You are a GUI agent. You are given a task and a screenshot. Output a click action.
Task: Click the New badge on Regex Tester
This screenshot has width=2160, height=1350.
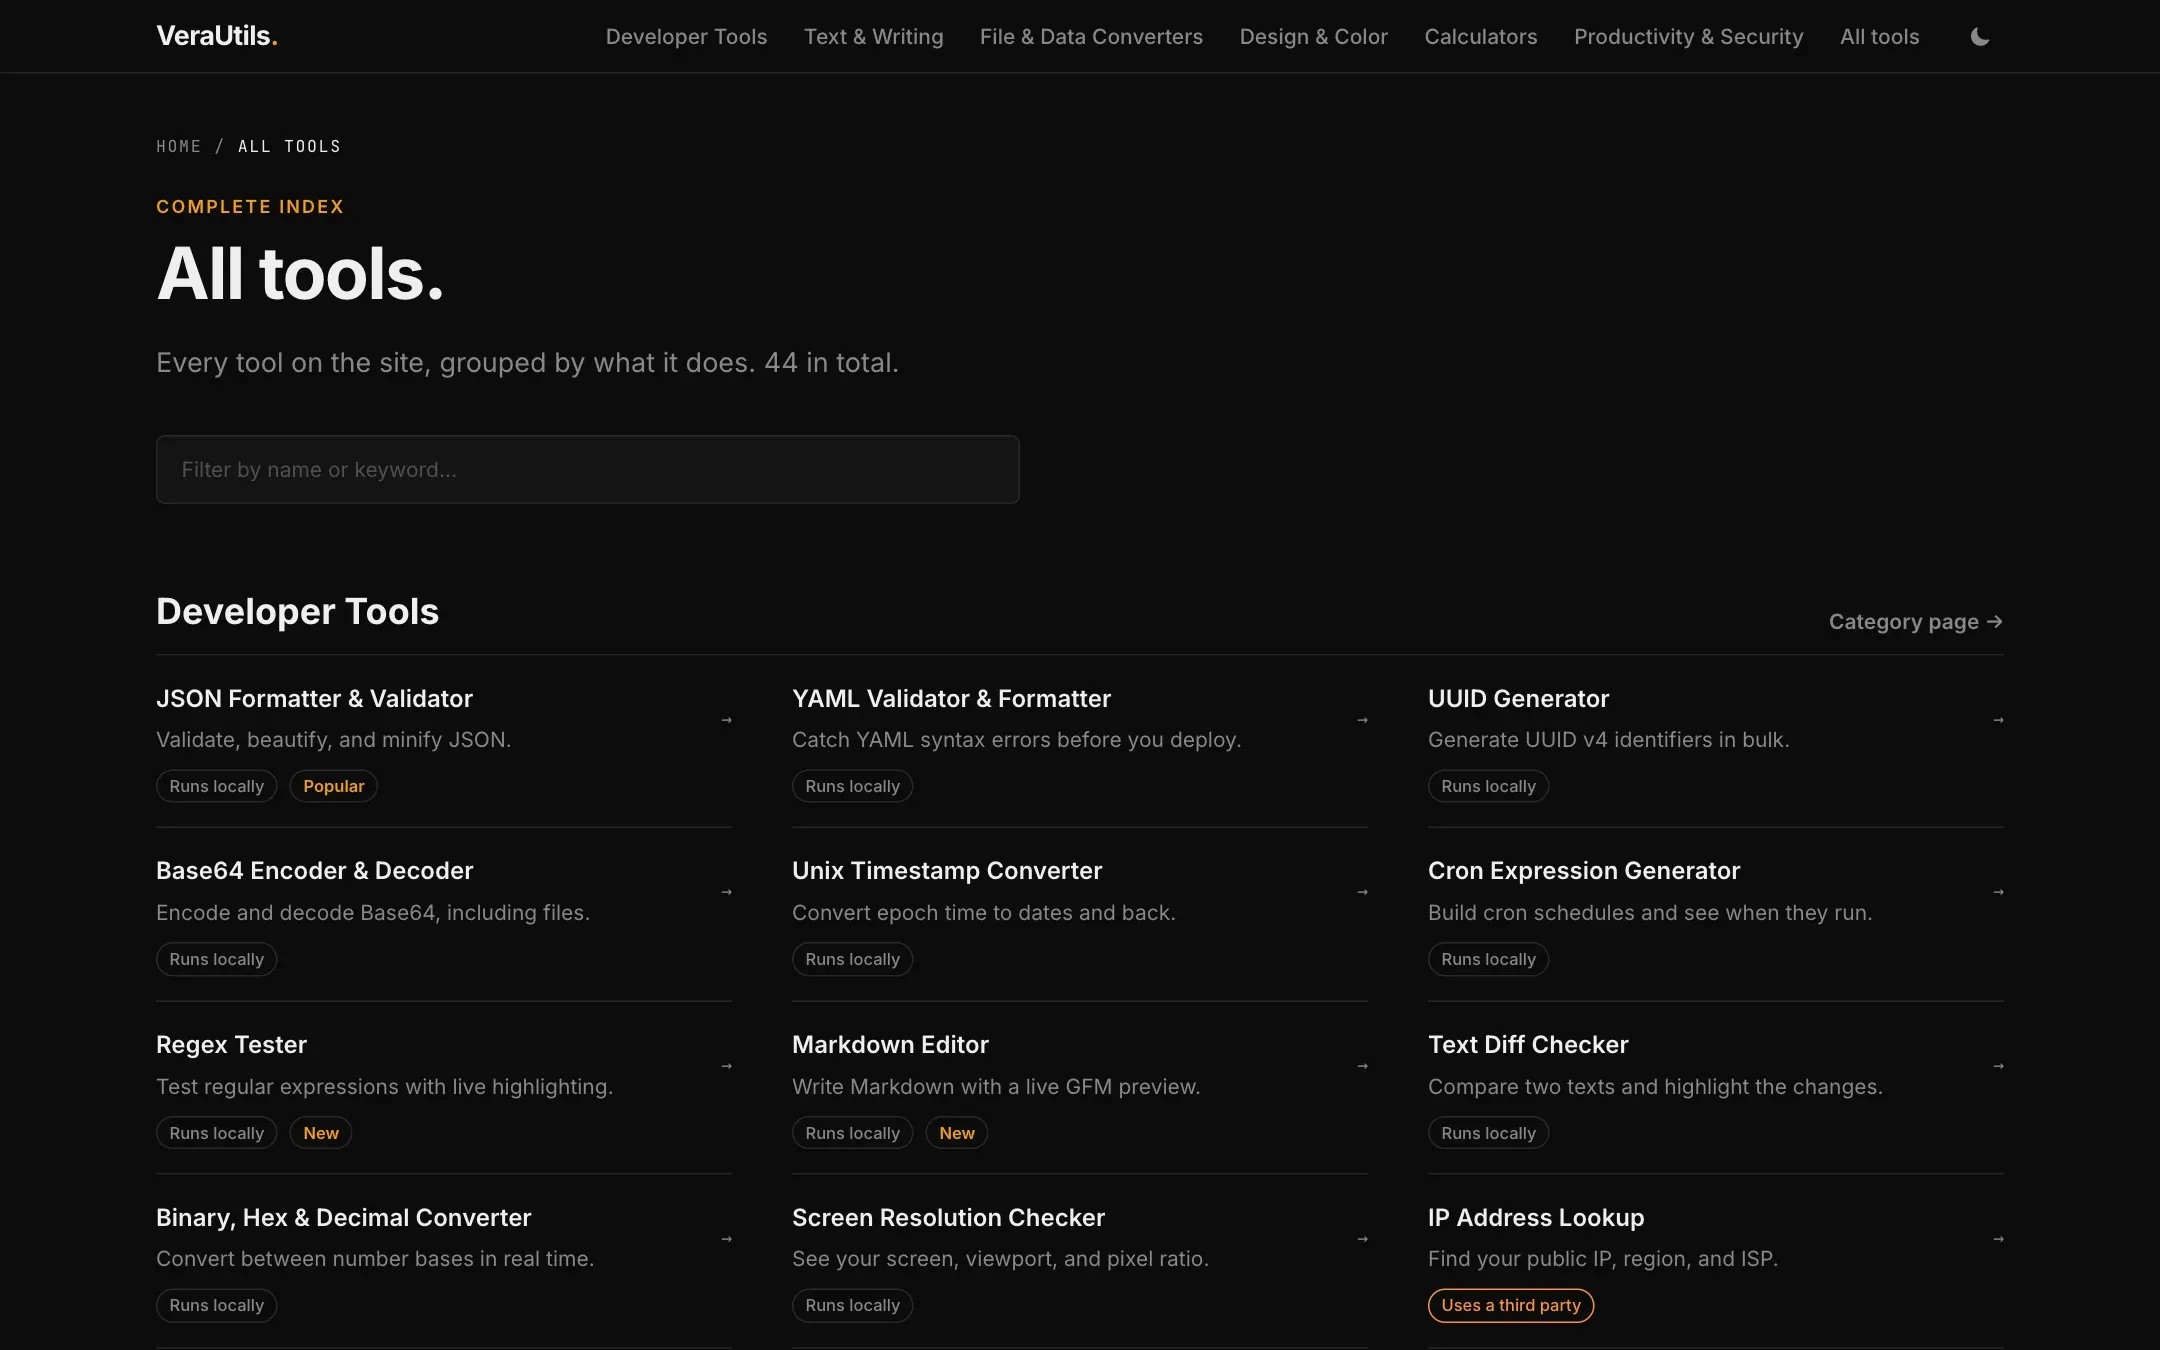pos(321,1133)
